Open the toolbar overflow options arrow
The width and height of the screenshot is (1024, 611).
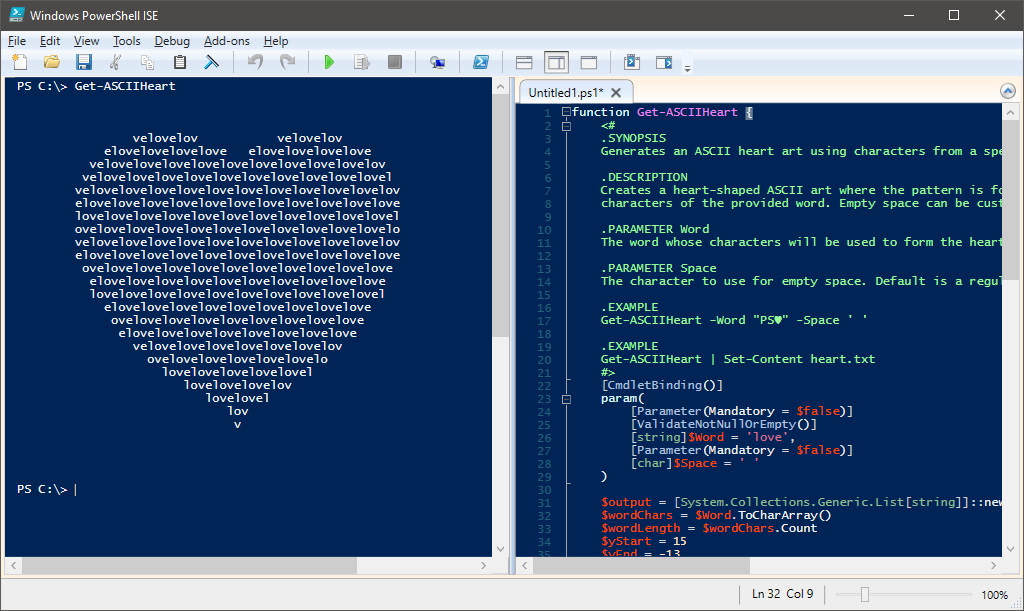687,68
